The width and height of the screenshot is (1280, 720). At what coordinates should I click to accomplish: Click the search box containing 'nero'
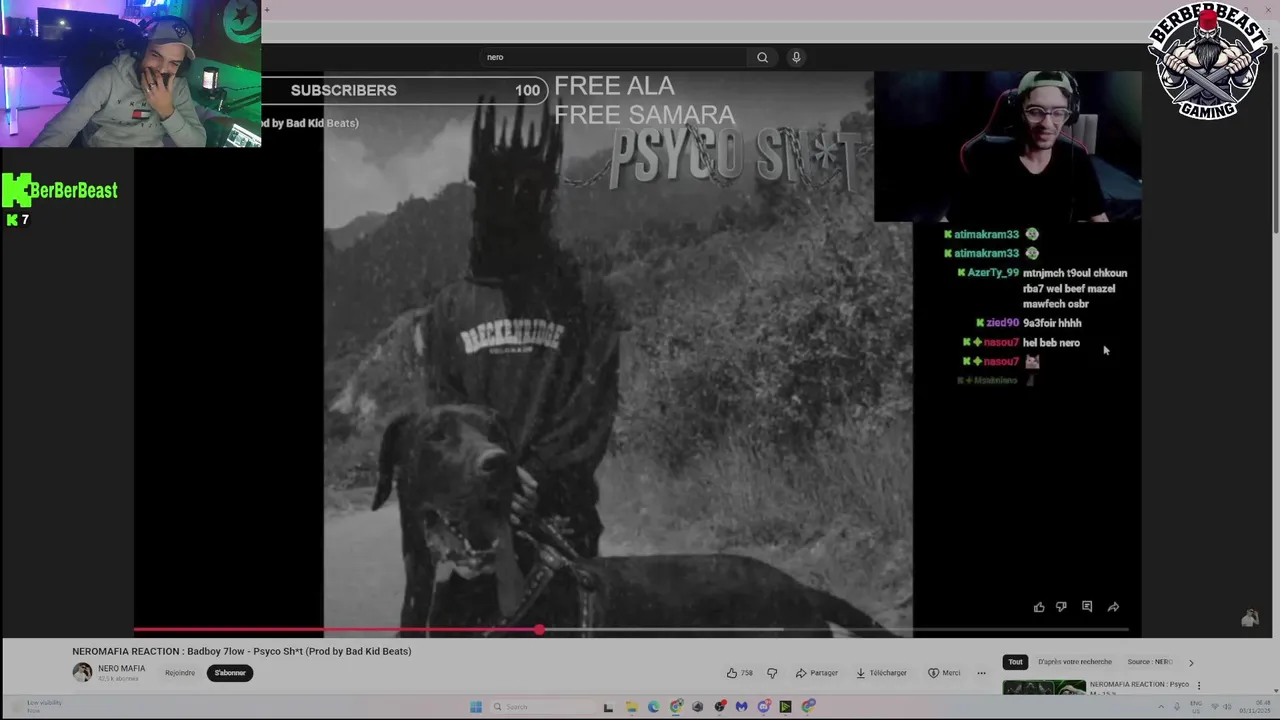[612, 57]
